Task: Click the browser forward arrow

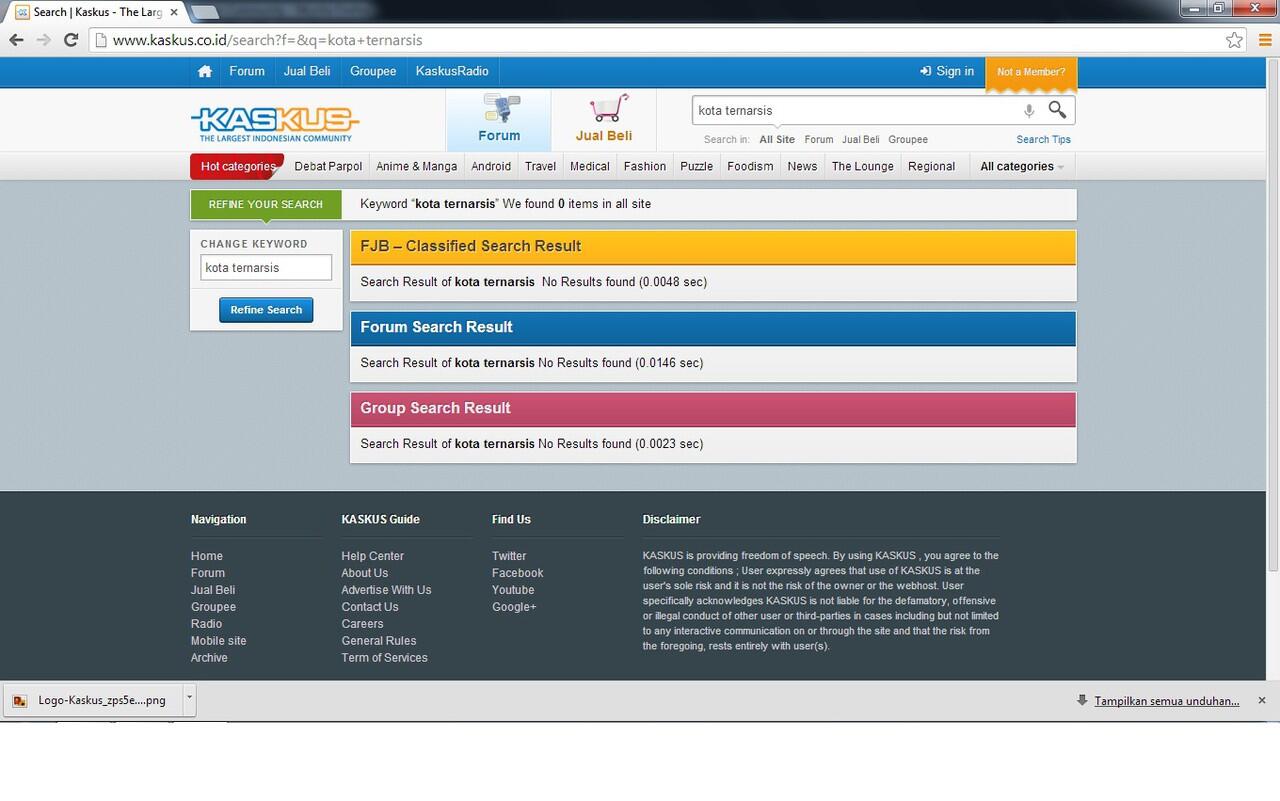Action: point(43,40)
